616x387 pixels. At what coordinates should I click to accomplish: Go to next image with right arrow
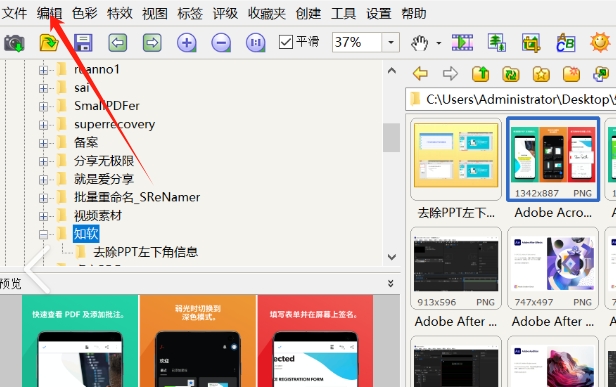pos(152,42)
